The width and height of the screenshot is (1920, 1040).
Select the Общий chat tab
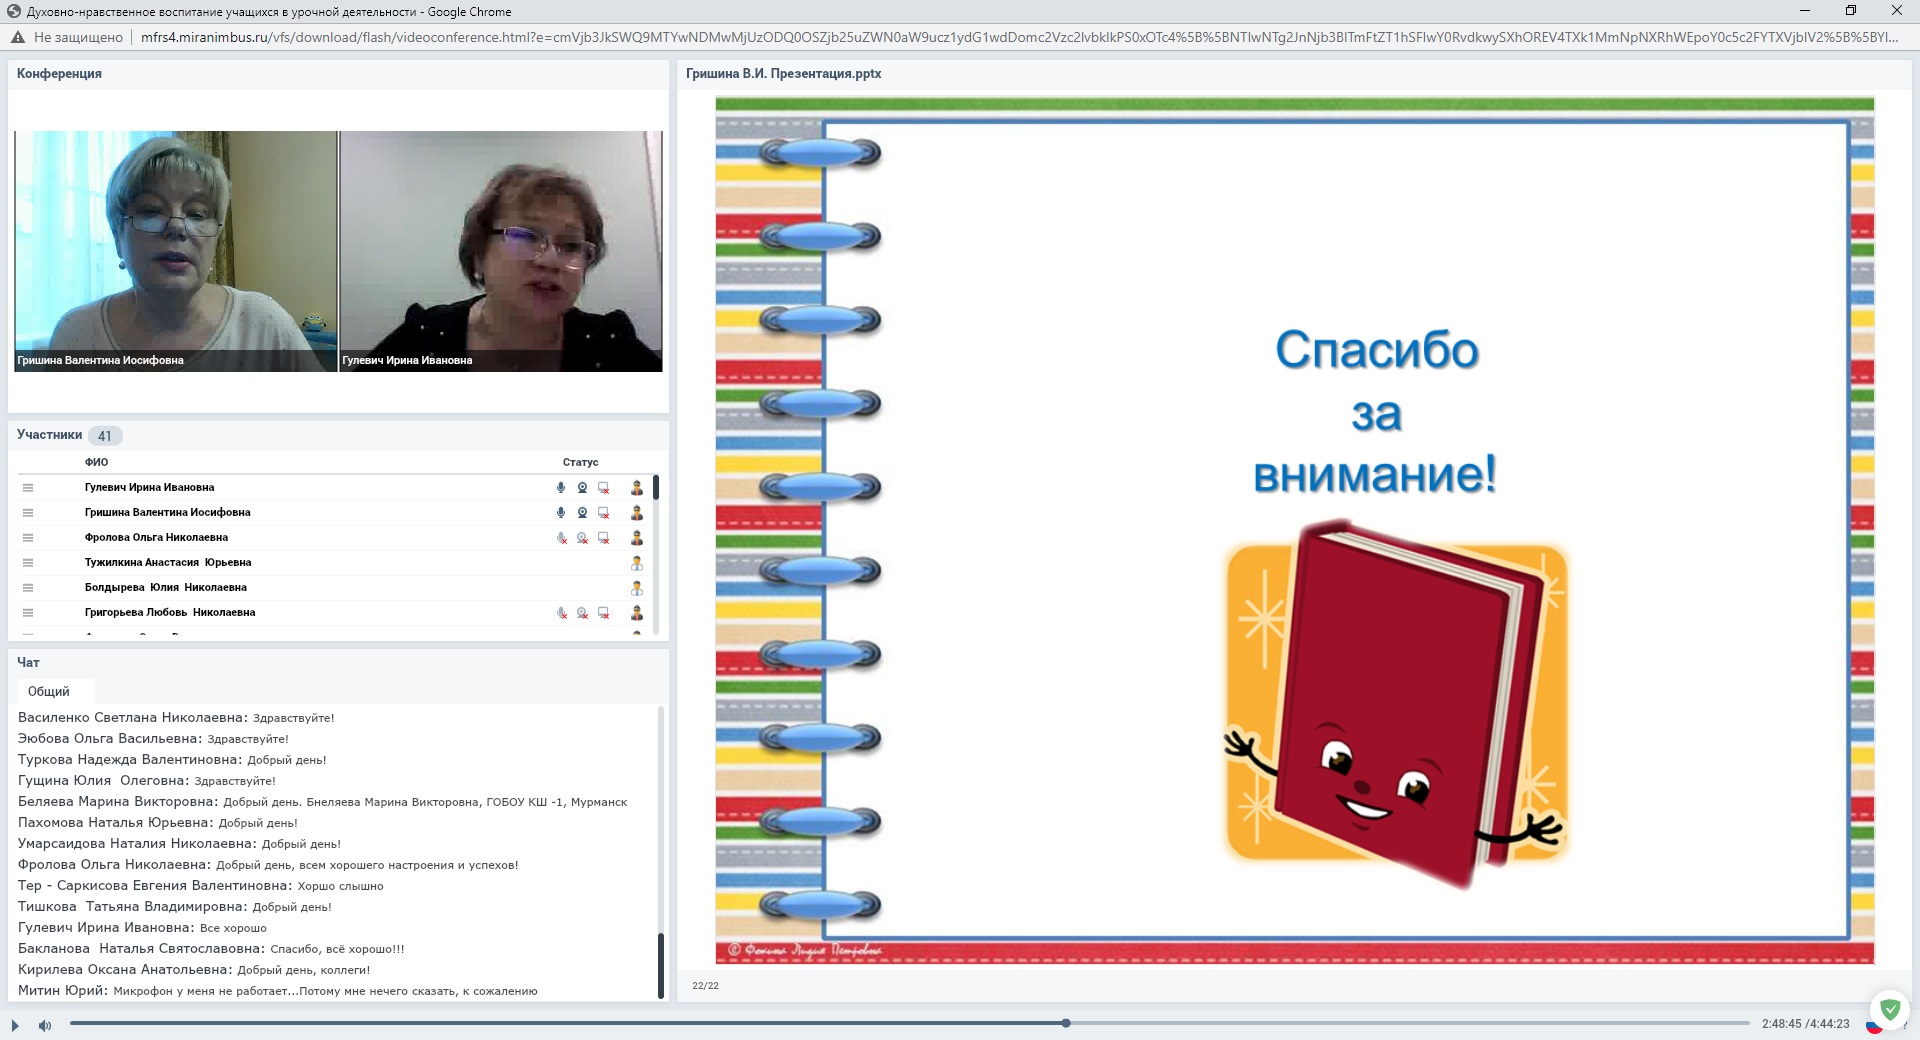click(49, 692)
